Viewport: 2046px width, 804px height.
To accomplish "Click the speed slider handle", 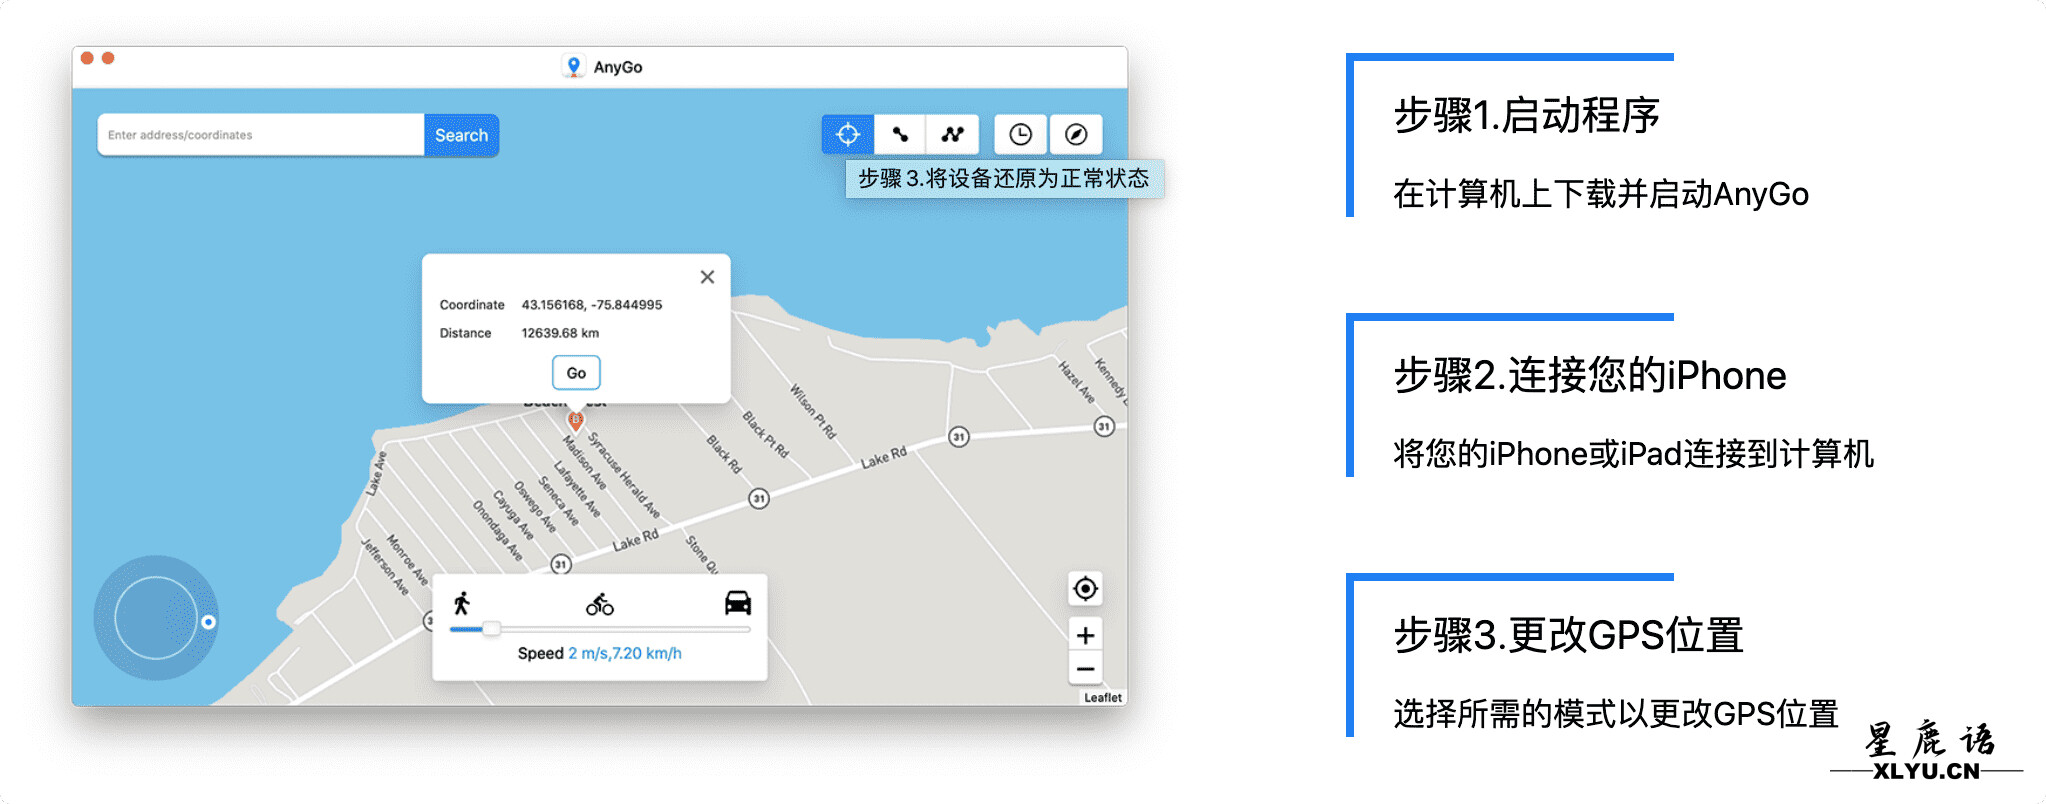I will point(491,629).
